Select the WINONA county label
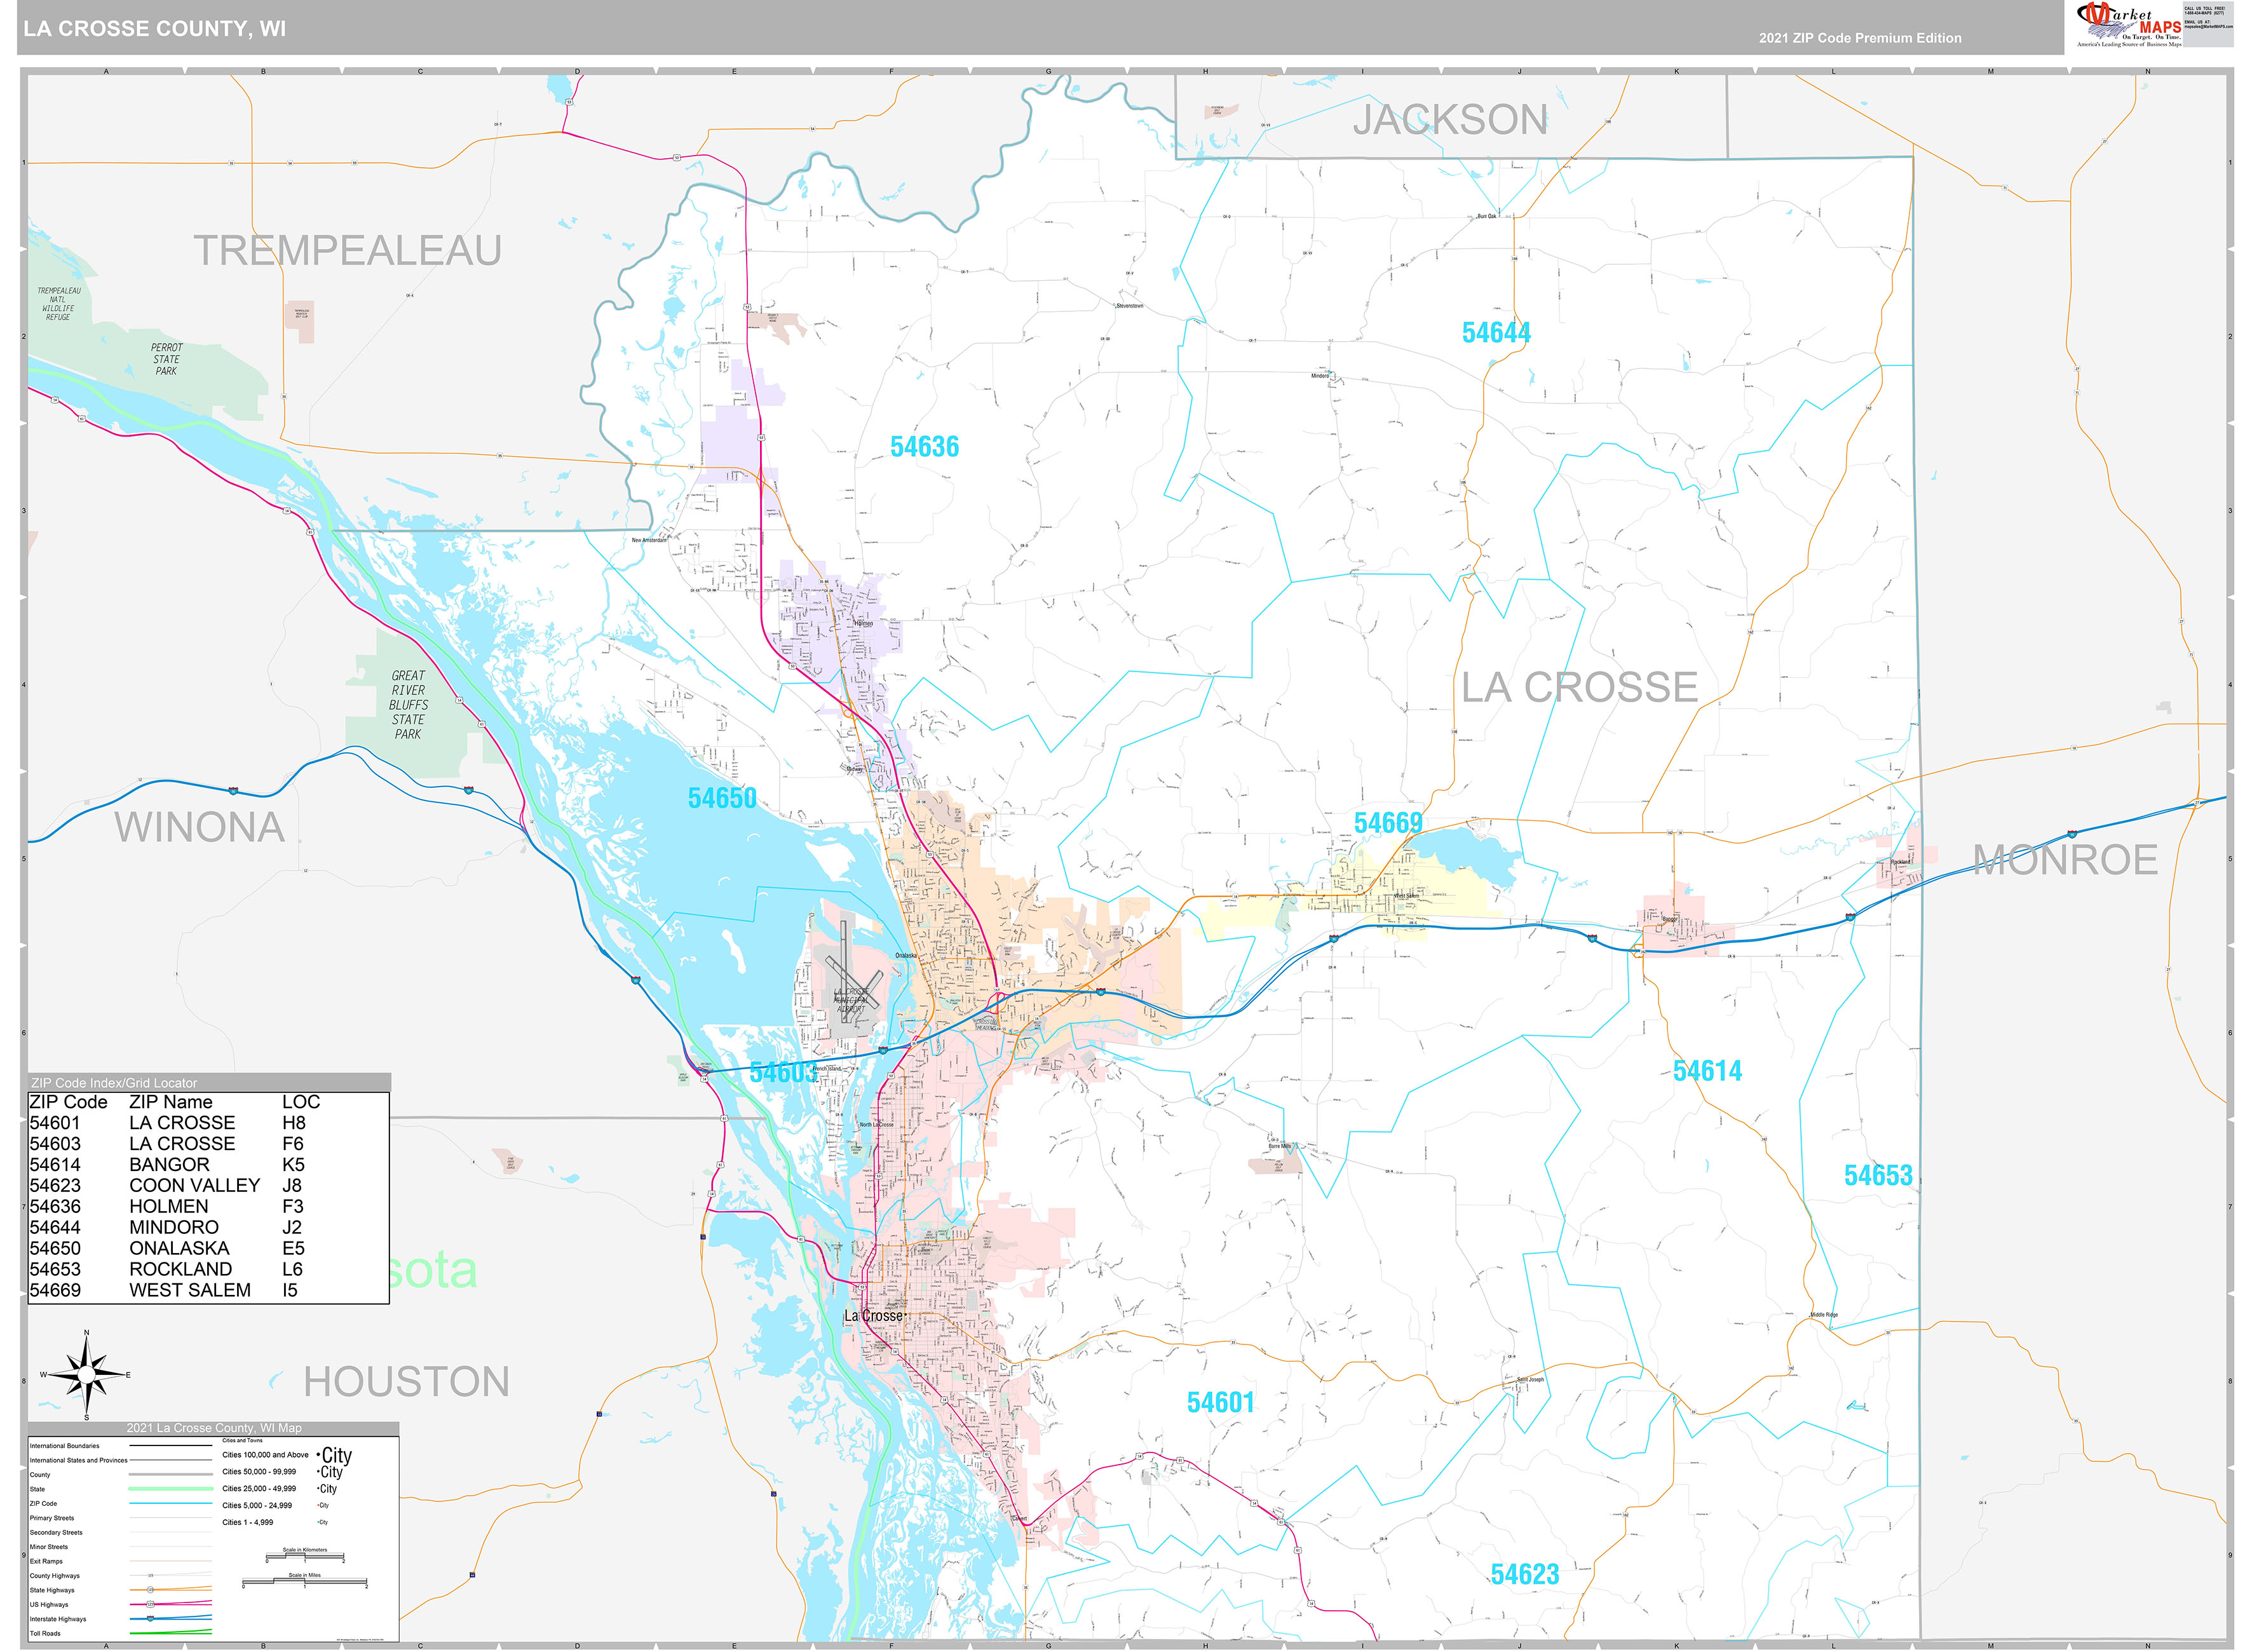The image size is (2245, 1652). click(x=200, y=827)
